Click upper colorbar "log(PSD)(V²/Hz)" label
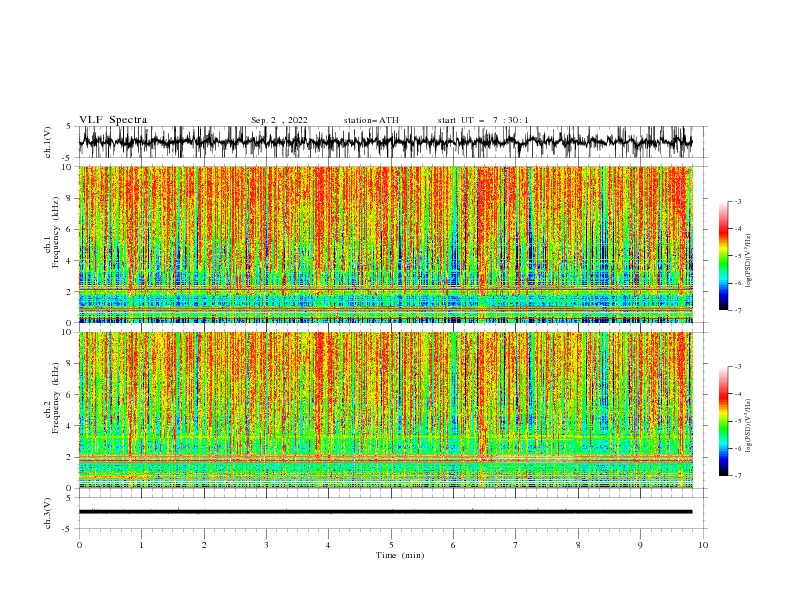 [x=748, y=261]
